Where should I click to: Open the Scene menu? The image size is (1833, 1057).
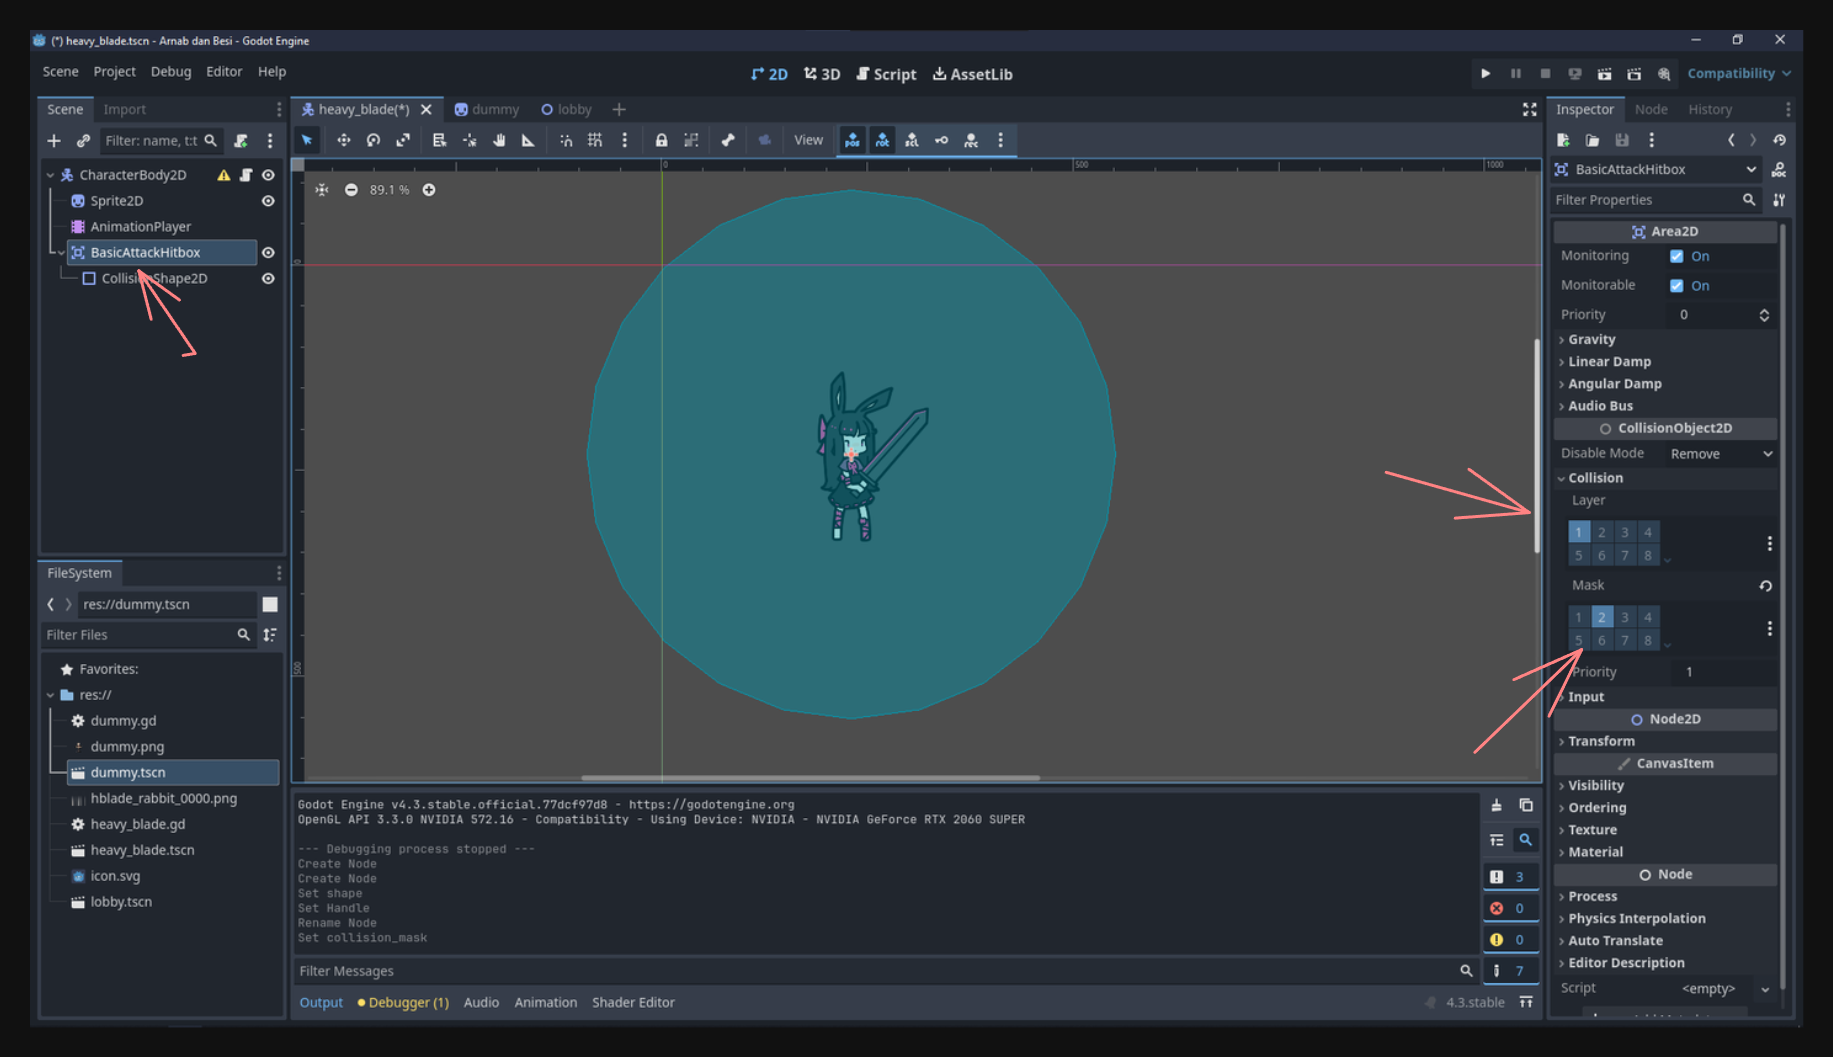pyautogui.click(x=60, y=72)
